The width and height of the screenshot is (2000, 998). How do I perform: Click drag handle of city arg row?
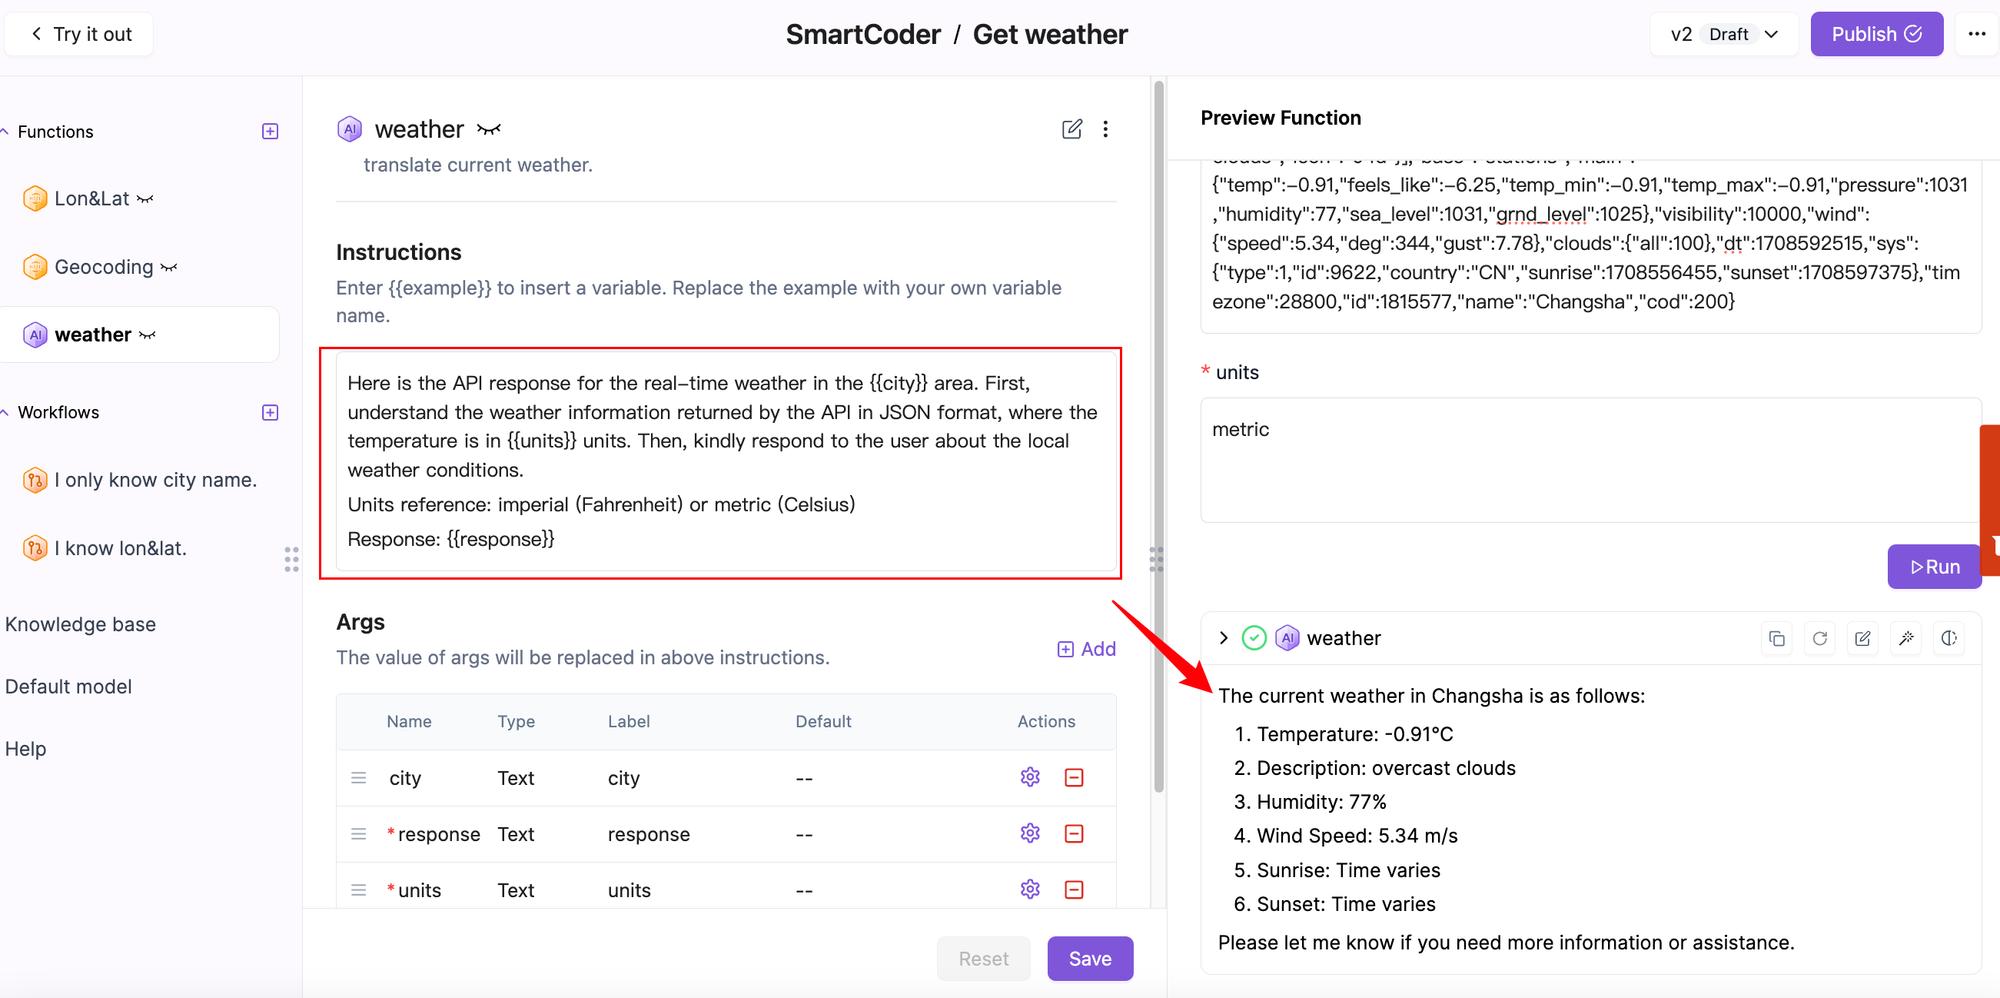tap(359, 778)
